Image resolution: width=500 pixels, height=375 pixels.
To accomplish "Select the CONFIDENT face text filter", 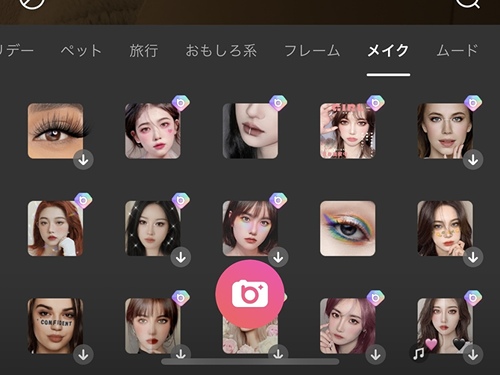I will [x=55, y=326].
